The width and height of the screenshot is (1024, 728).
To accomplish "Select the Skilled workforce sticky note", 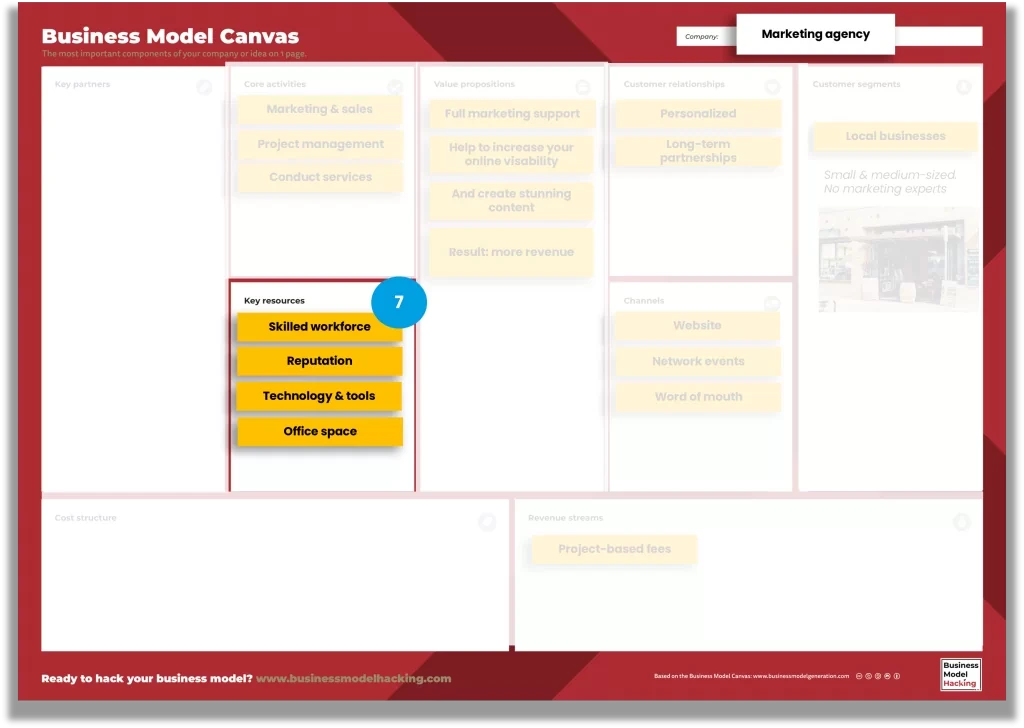I will [x=319, y=326].
